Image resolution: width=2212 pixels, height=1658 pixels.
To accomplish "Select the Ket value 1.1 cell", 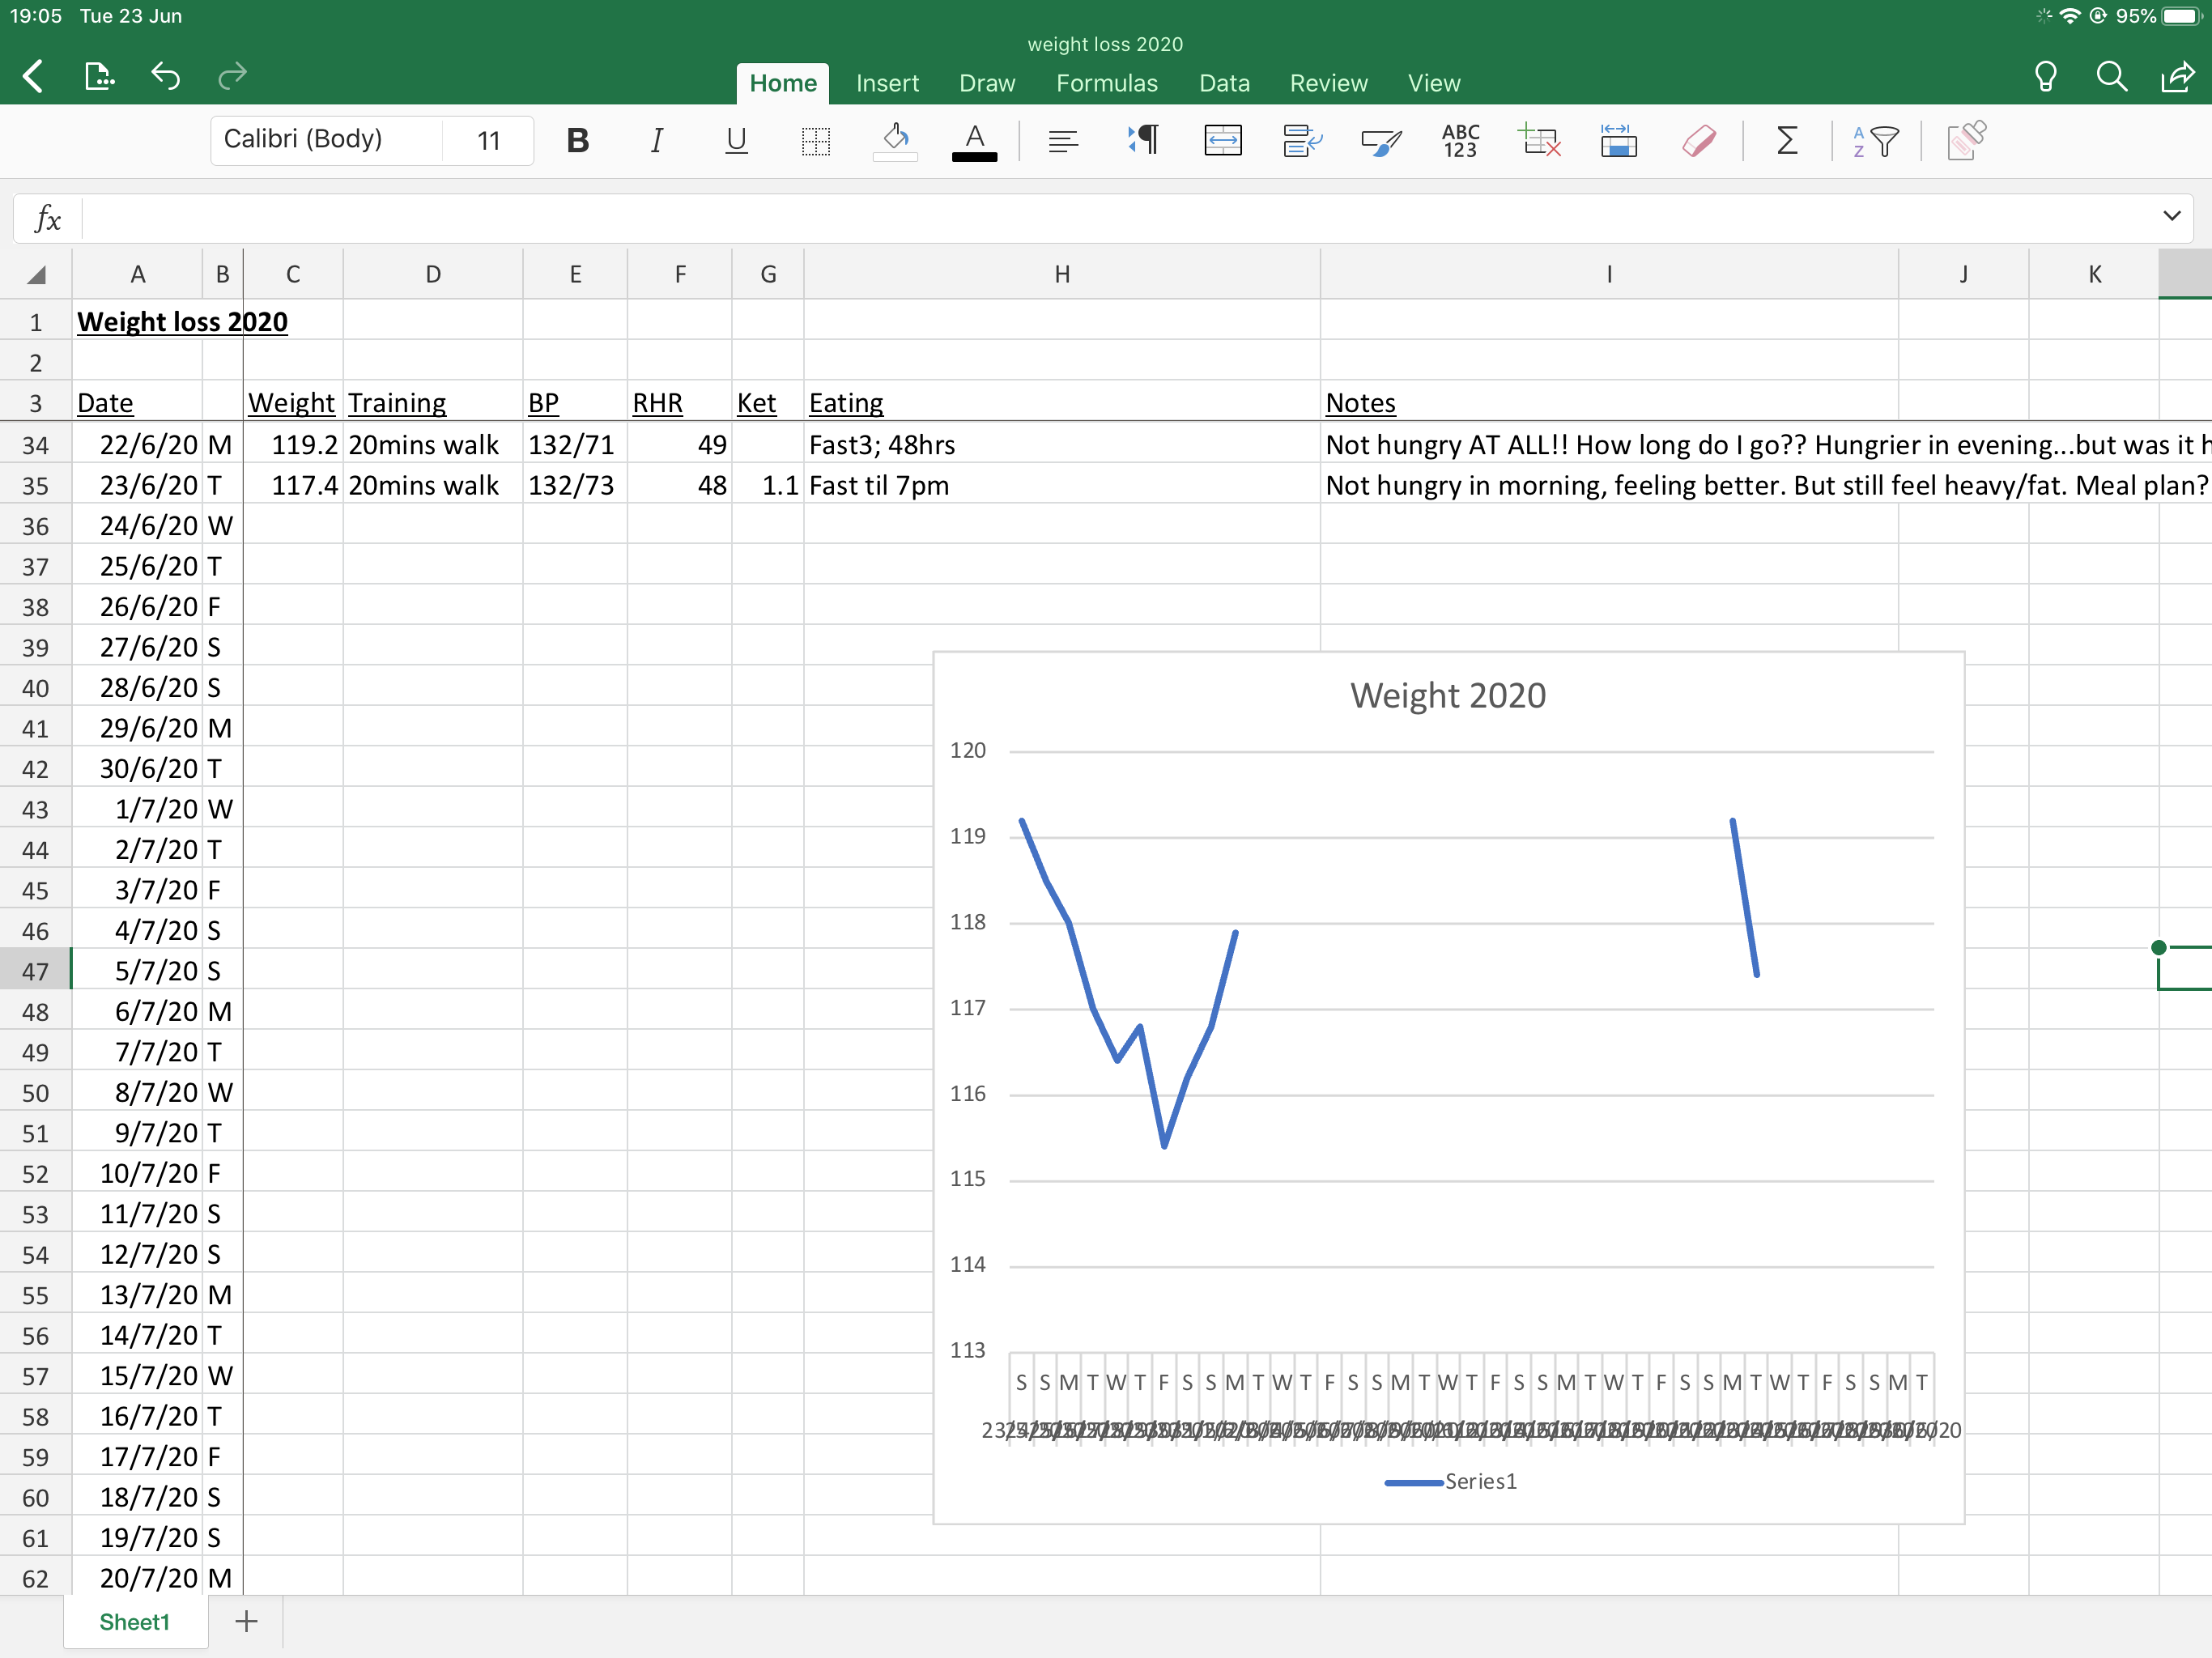I will coord(768,485).
